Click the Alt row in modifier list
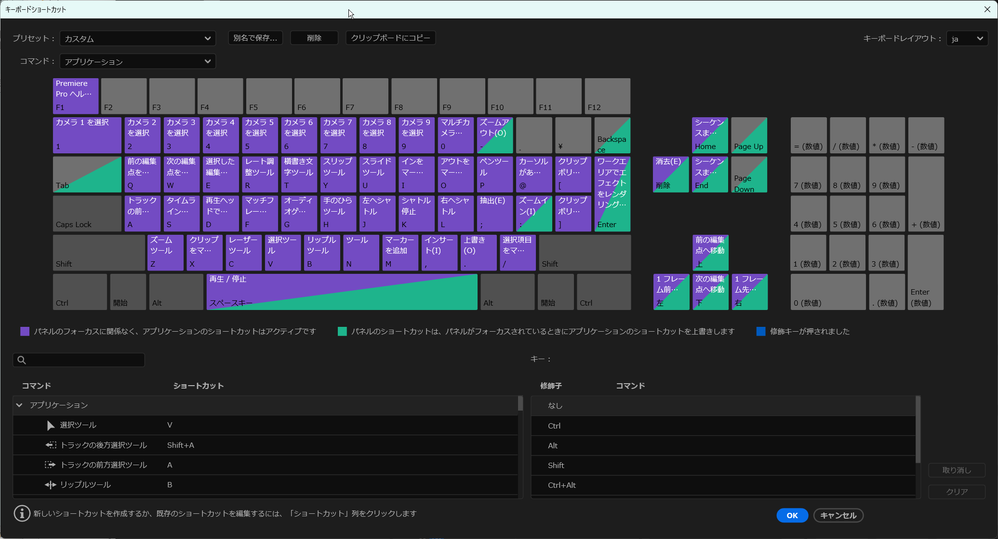998x539 pixels. pos(723,445)
